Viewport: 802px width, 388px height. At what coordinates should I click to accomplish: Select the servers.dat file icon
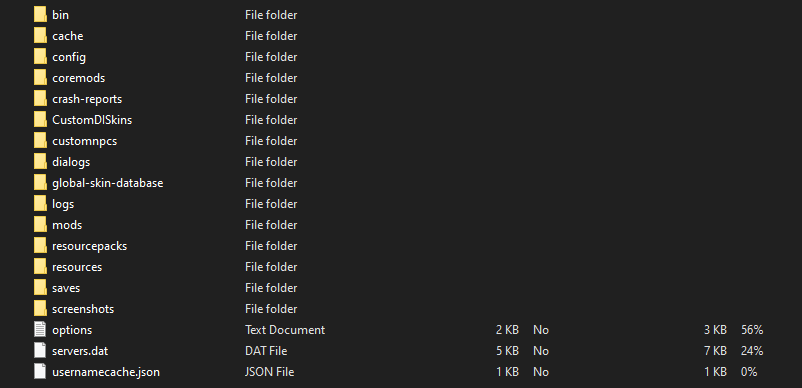(x=40, y=351)
